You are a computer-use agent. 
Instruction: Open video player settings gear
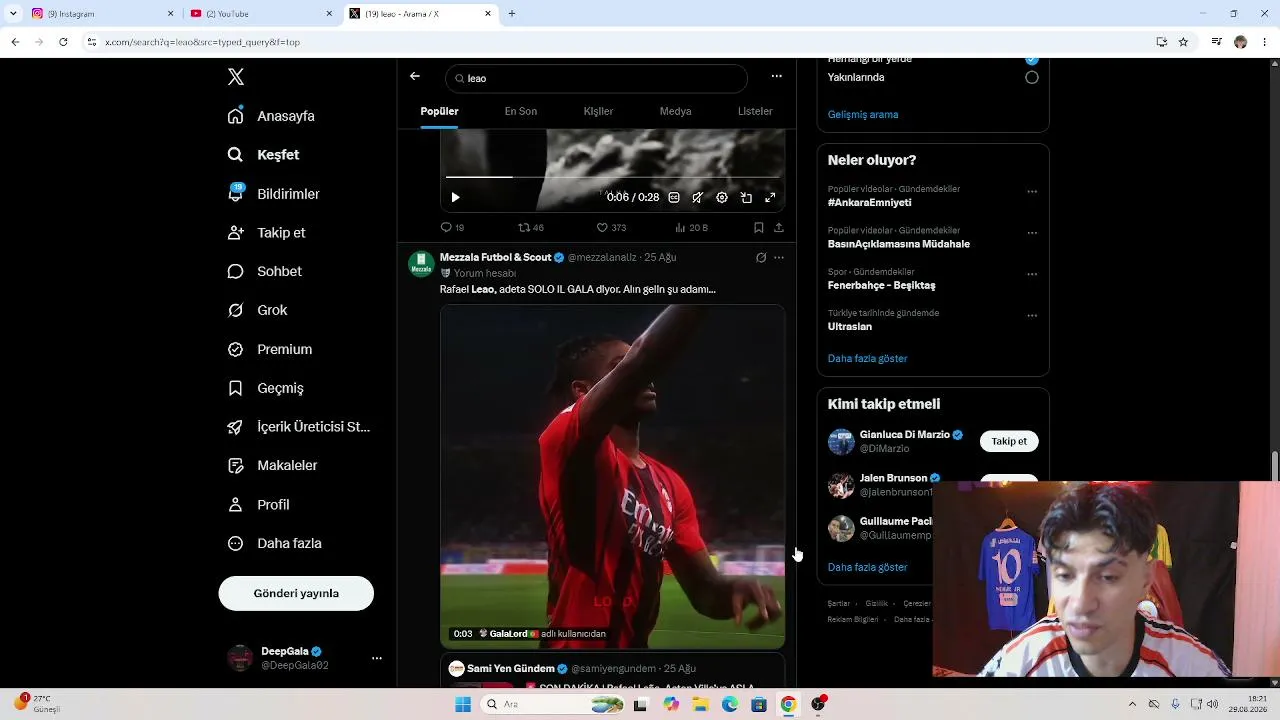coord(722,198)
